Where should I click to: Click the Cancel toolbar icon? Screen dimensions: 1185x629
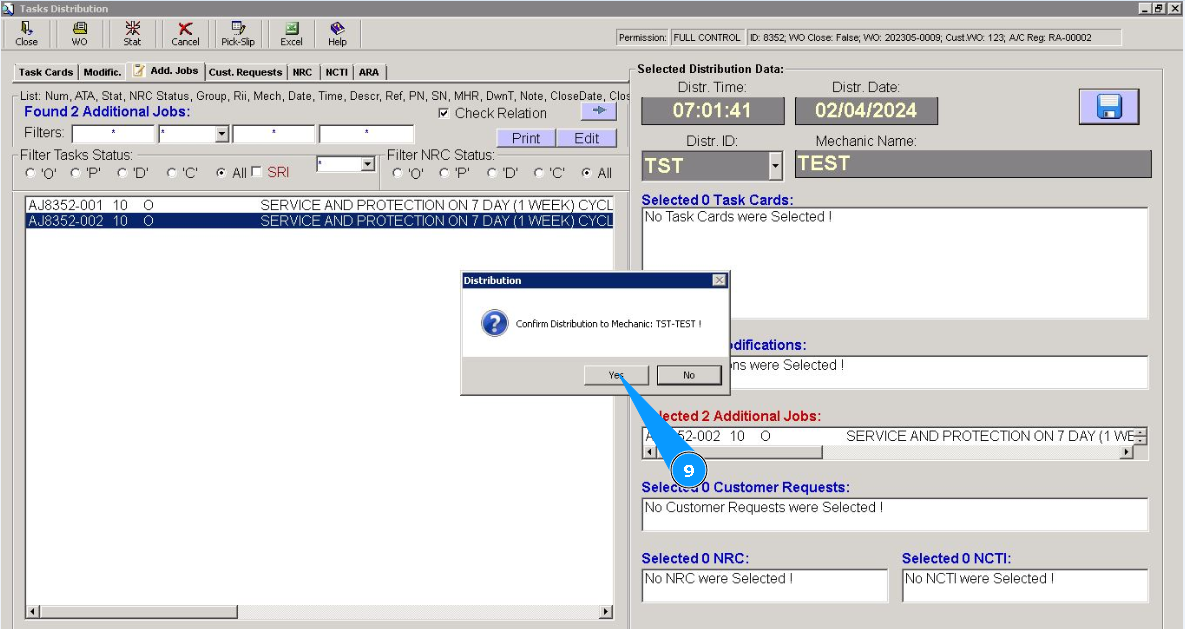tap(185, 34)
